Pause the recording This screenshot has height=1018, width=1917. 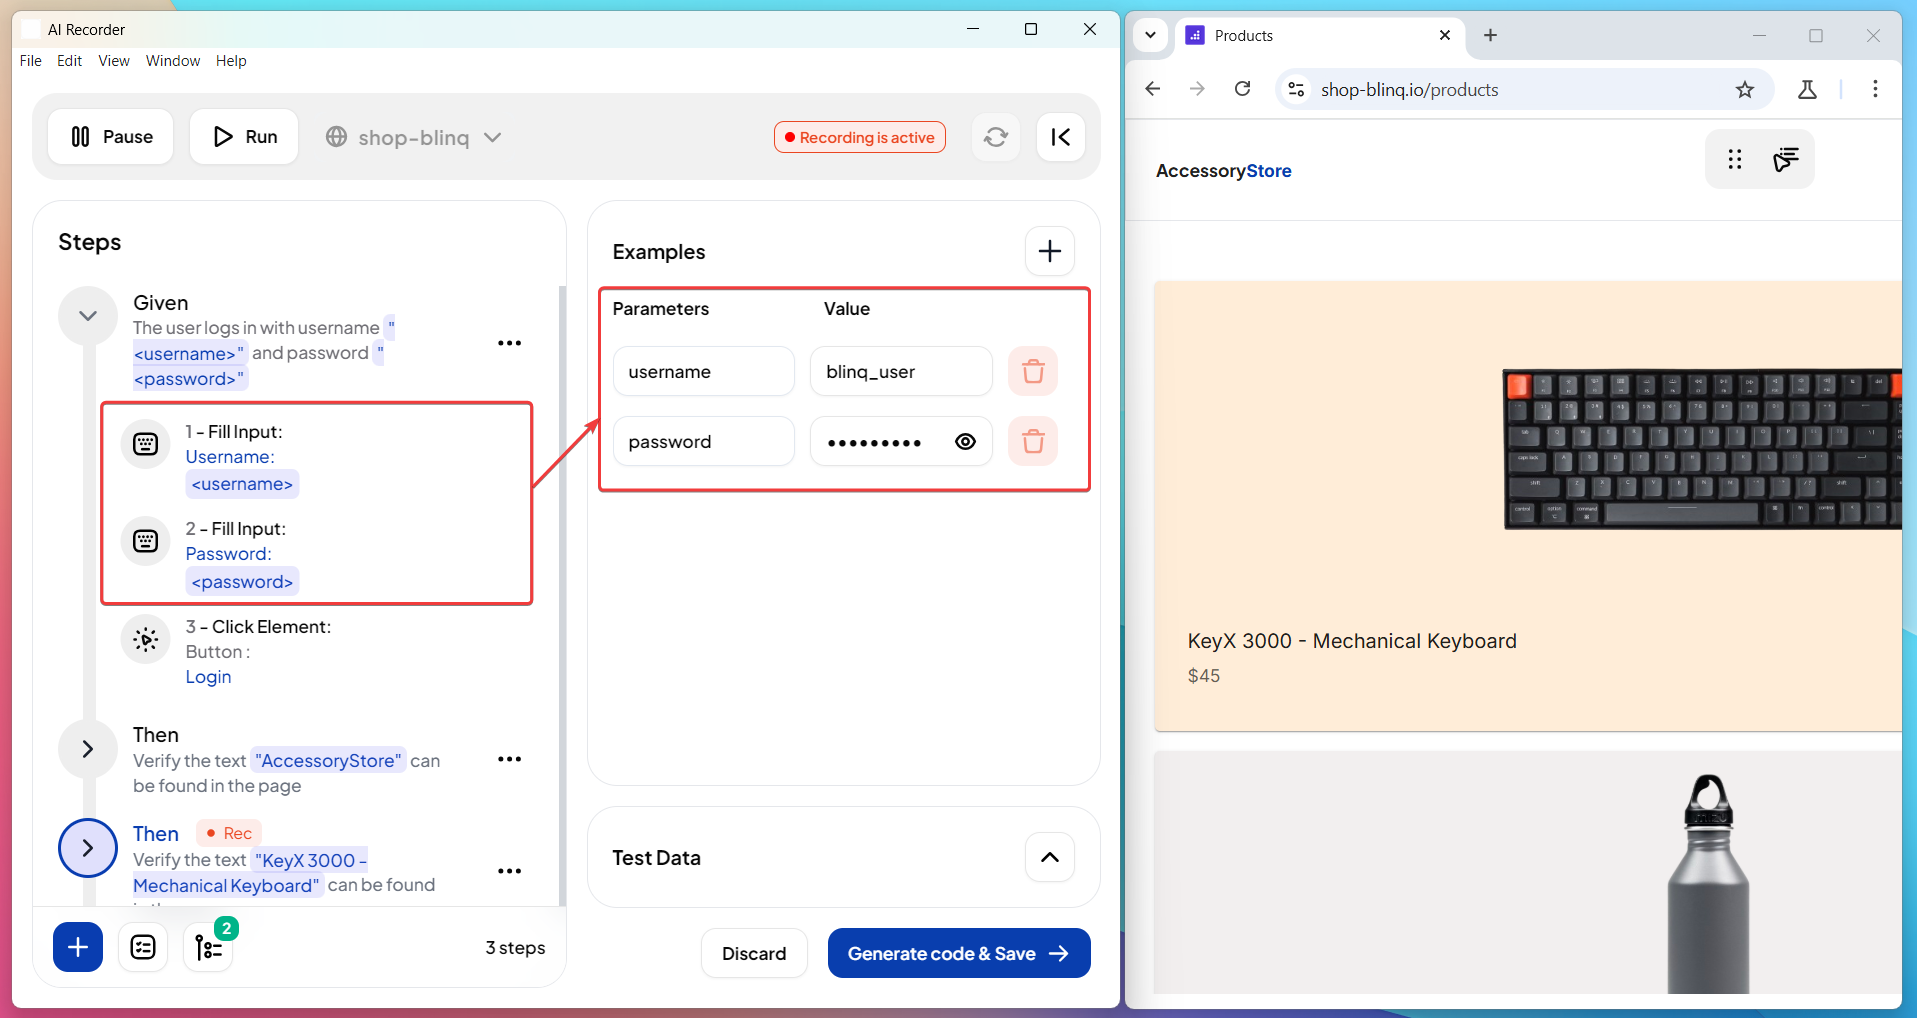point(111,137)
